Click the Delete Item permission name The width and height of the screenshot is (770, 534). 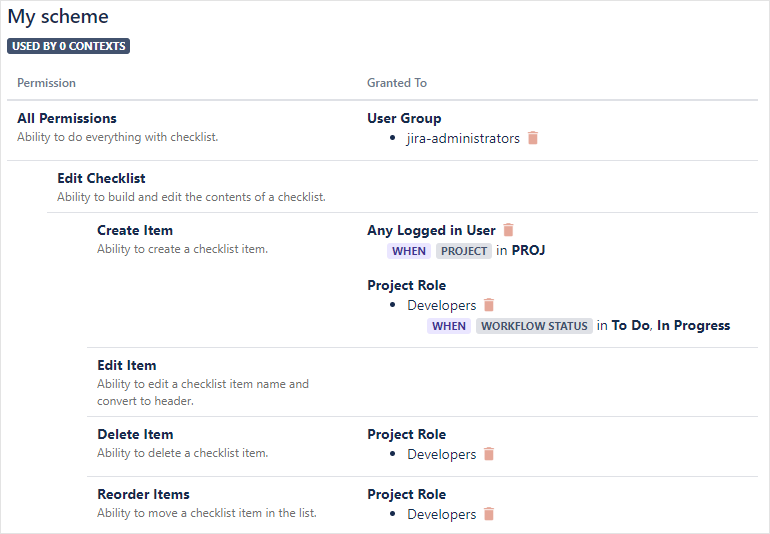(x=135, y=434)
